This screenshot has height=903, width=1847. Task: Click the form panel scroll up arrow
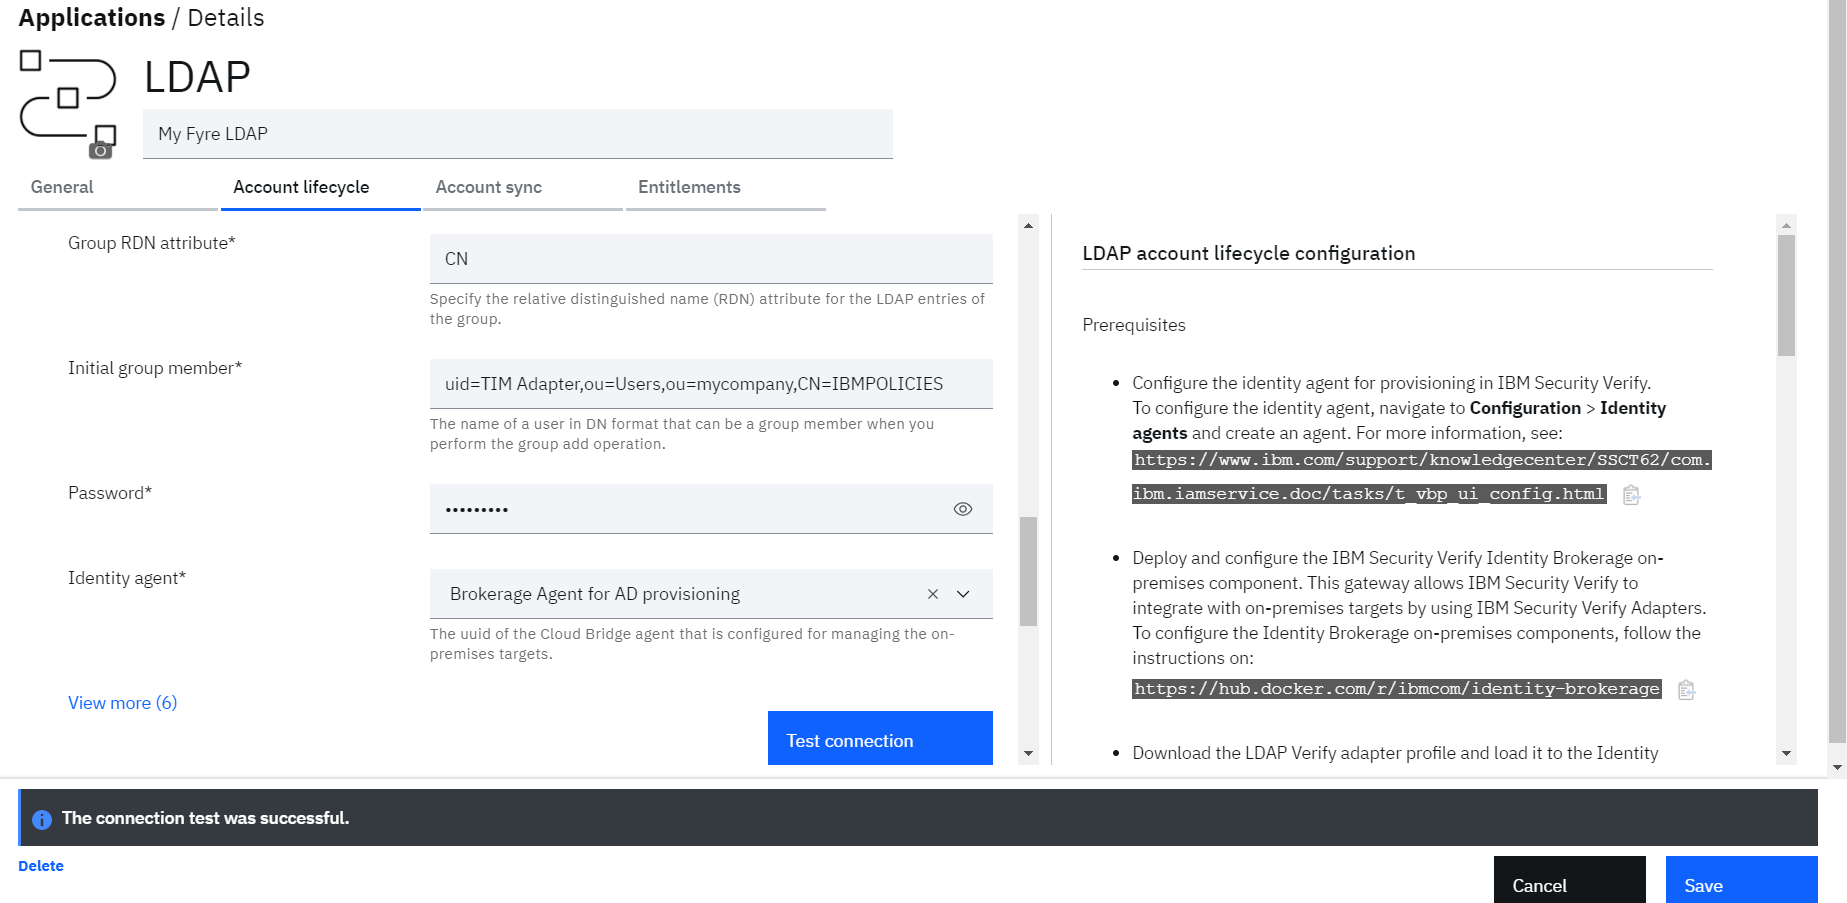click(x=1028, y=225)
